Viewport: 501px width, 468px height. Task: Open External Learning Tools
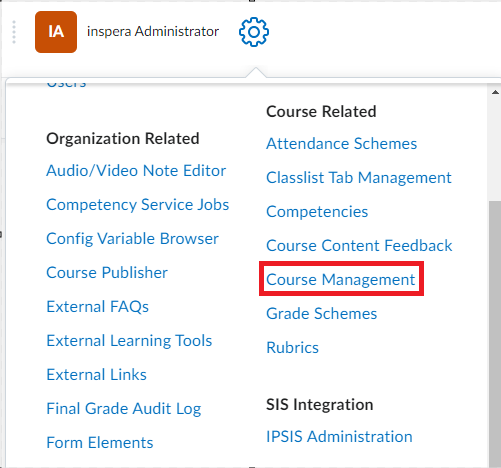(x=129, y=341)
